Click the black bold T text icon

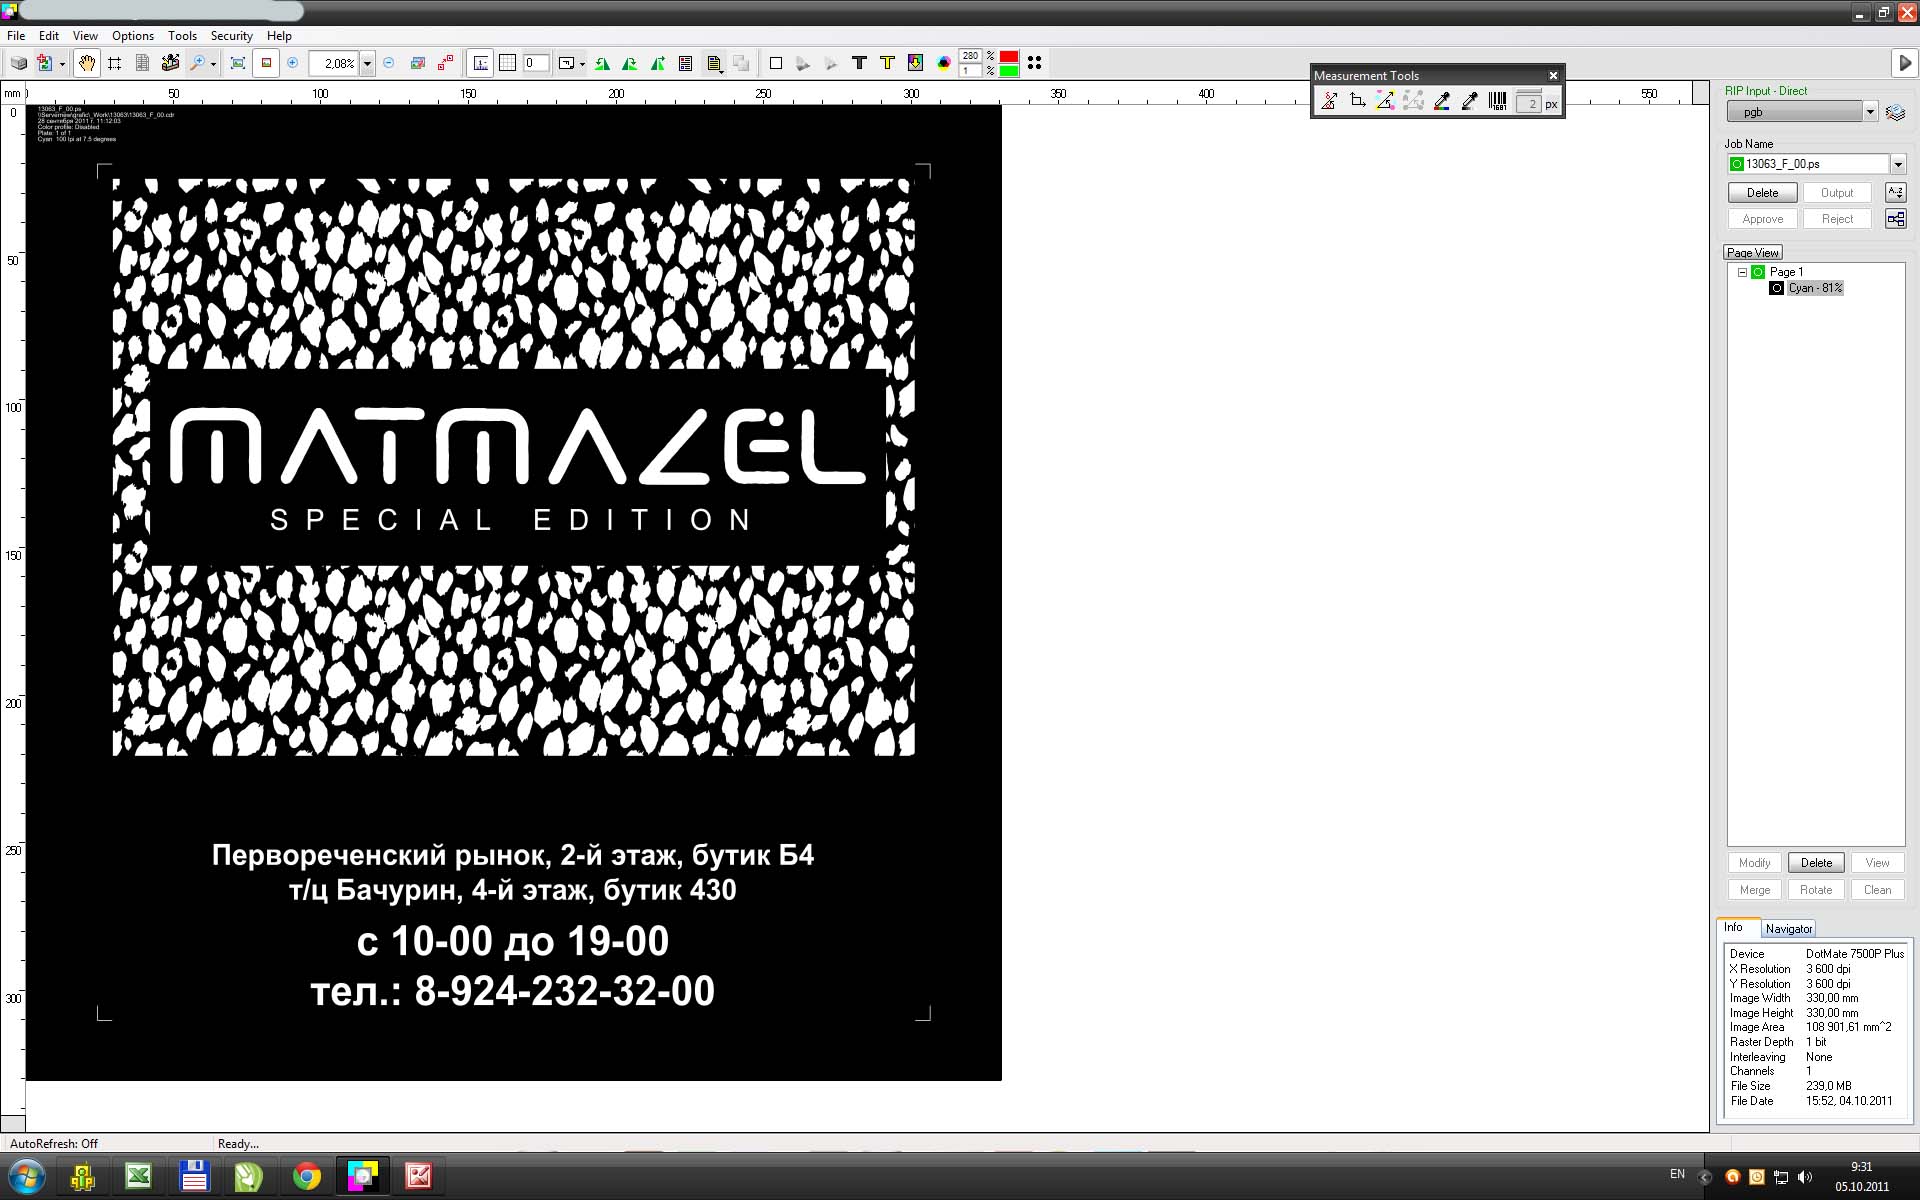(859, 63)
